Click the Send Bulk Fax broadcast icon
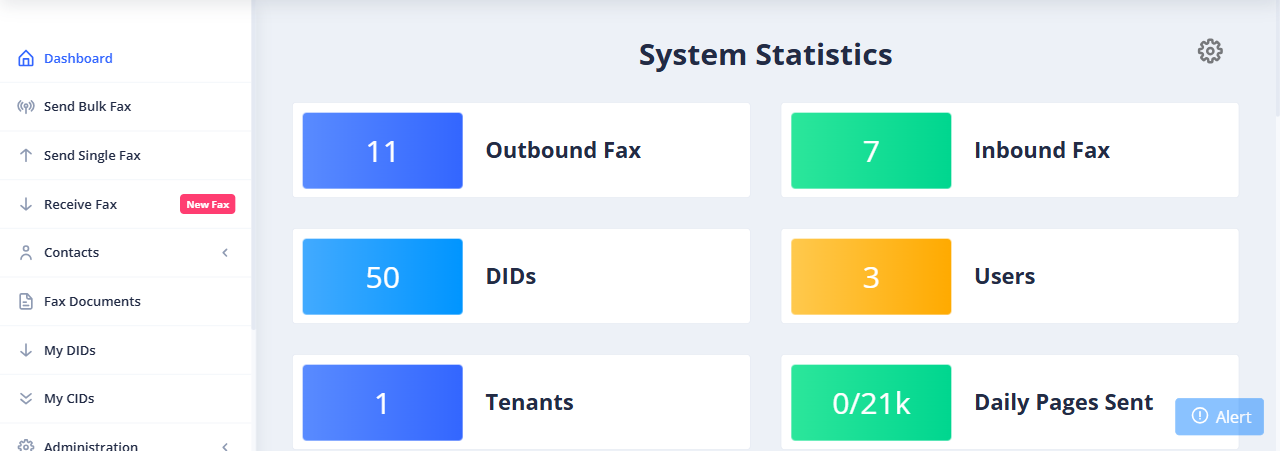Image resolution: width=1280 pixels, height=451 pixels. click(26, 107)
